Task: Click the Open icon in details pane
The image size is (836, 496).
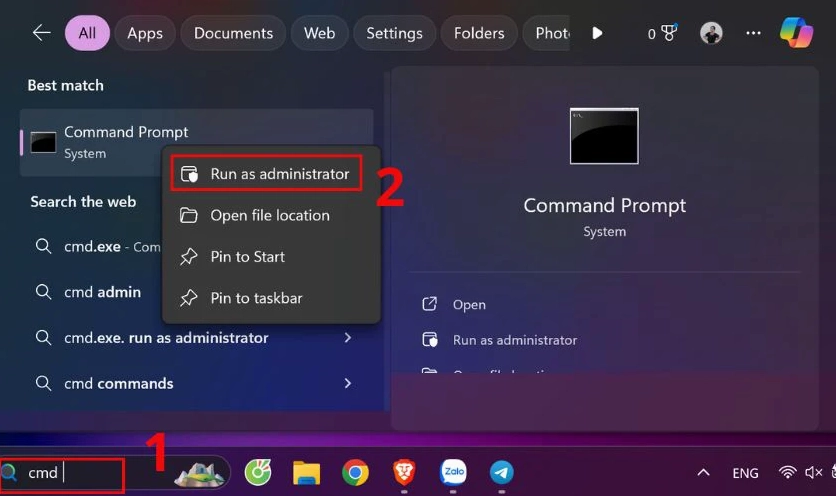Action: [430, 304]
